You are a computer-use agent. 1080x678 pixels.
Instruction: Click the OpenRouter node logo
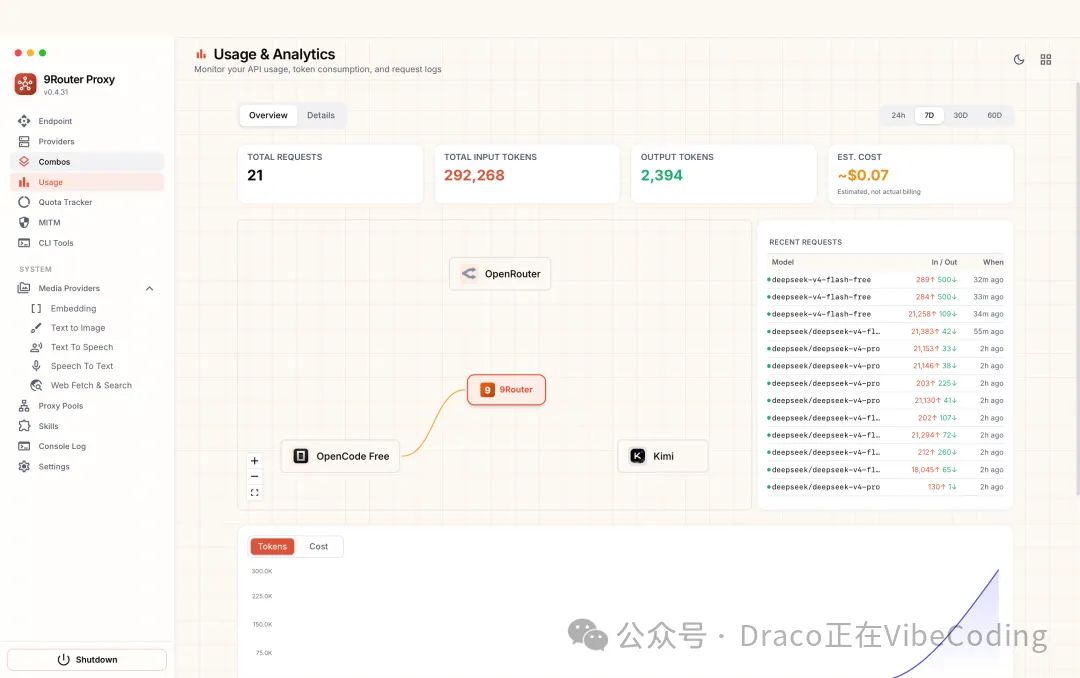pyautogui.click(x=469, y=274)
